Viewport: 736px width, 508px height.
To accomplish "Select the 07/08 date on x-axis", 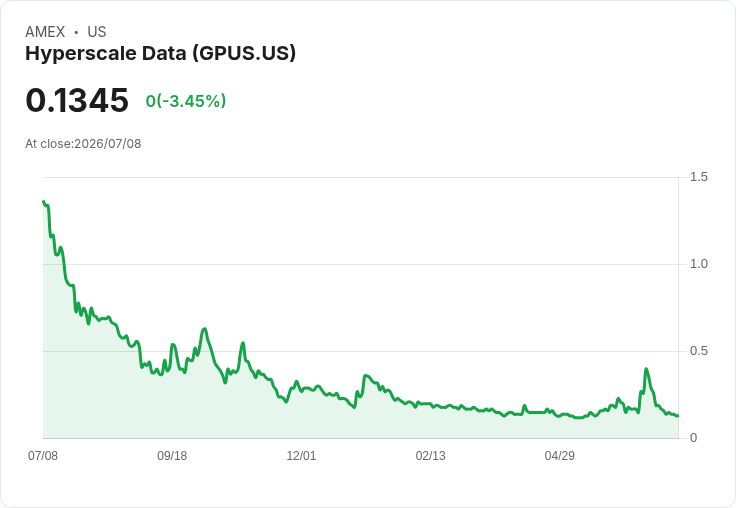I will click(43, 455).
